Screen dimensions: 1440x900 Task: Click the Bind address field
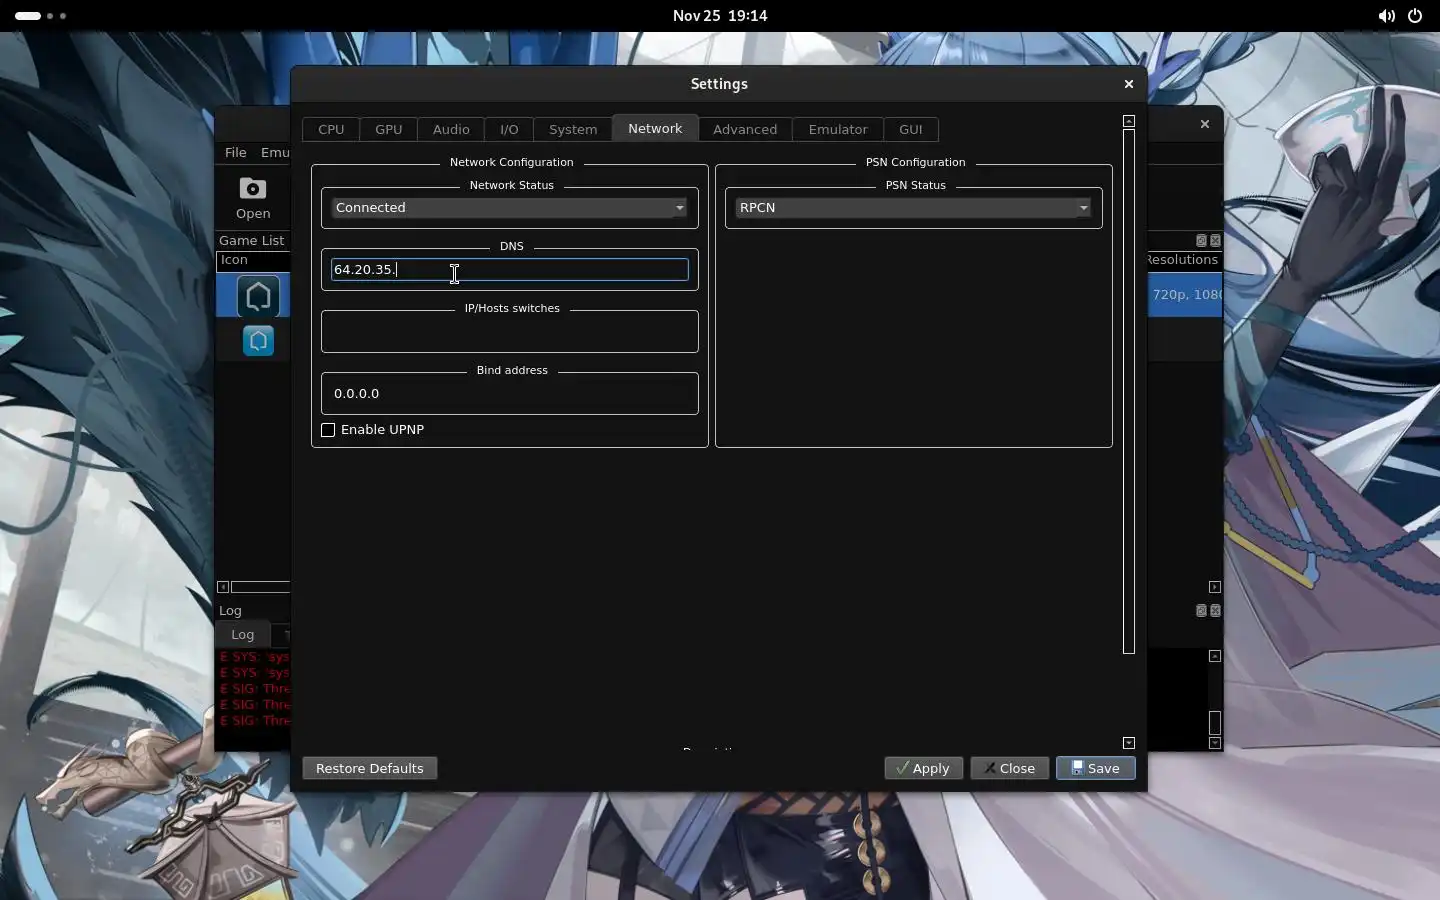coord(510,394)
